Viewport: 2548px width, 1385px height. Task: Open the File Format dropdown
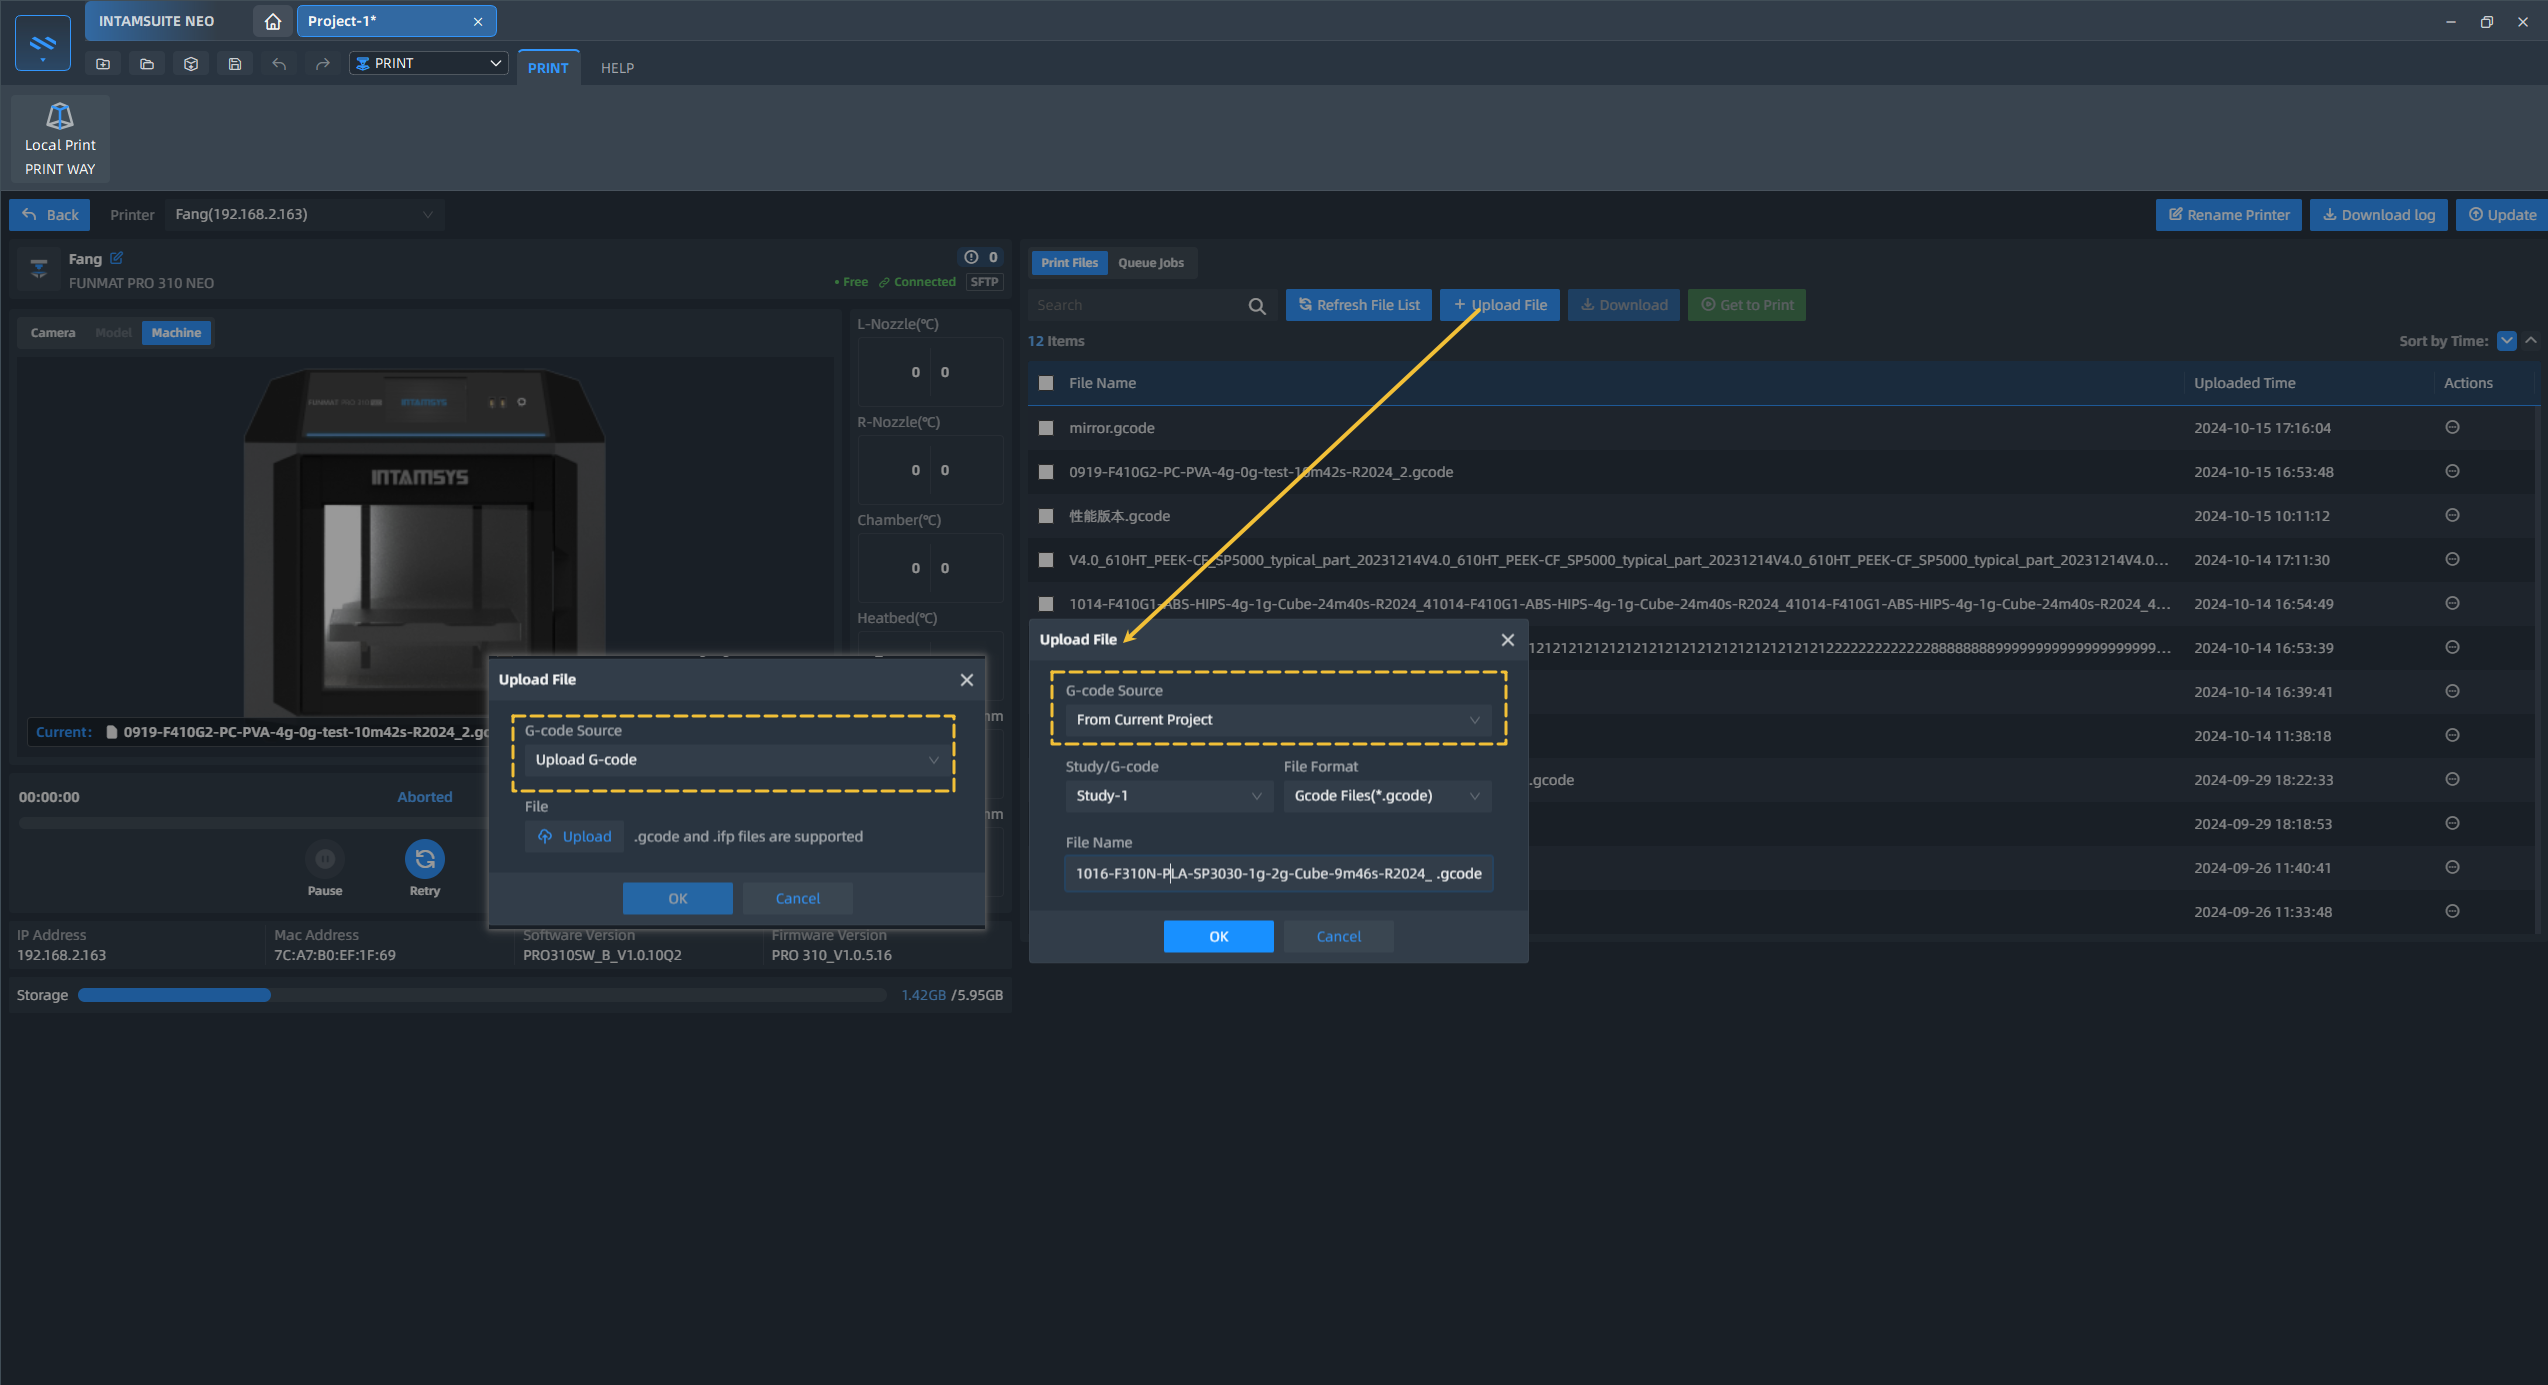pyautogui.click(x=1387, y=796)
